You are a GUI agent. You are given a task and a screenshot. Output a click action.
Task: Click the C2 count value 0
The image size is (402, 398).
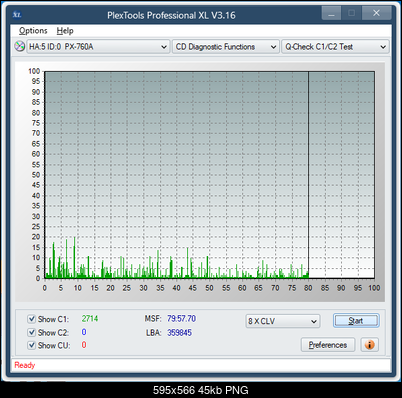[84, 332]
